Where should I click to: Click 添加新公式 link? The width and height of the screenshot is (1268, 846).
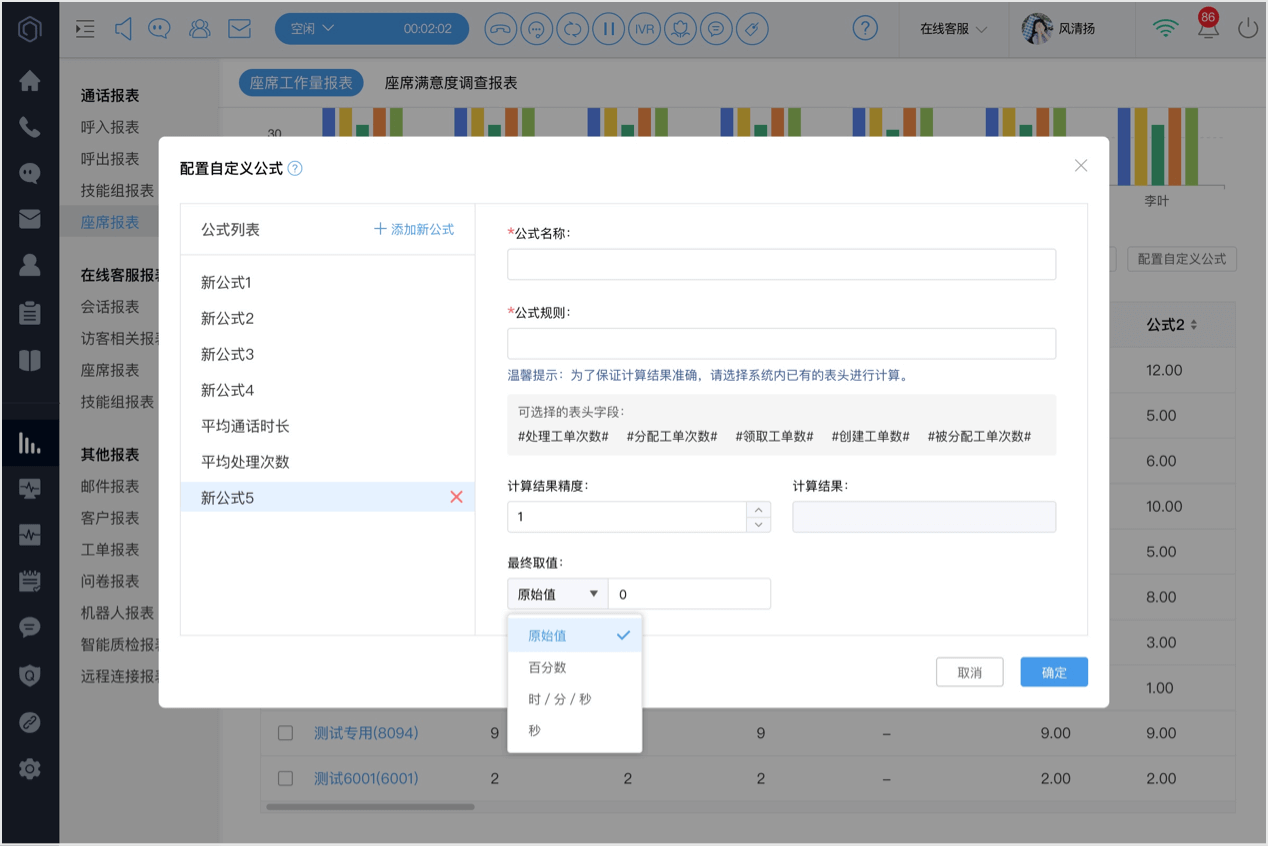[x=414, y=229]
